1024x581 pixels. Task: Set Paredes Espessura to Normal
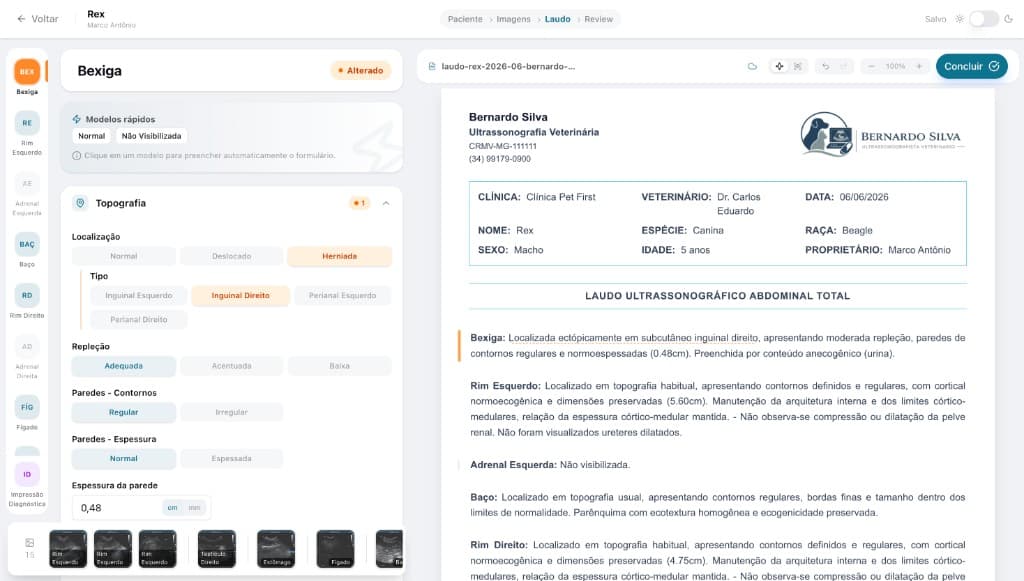[123, 458]
